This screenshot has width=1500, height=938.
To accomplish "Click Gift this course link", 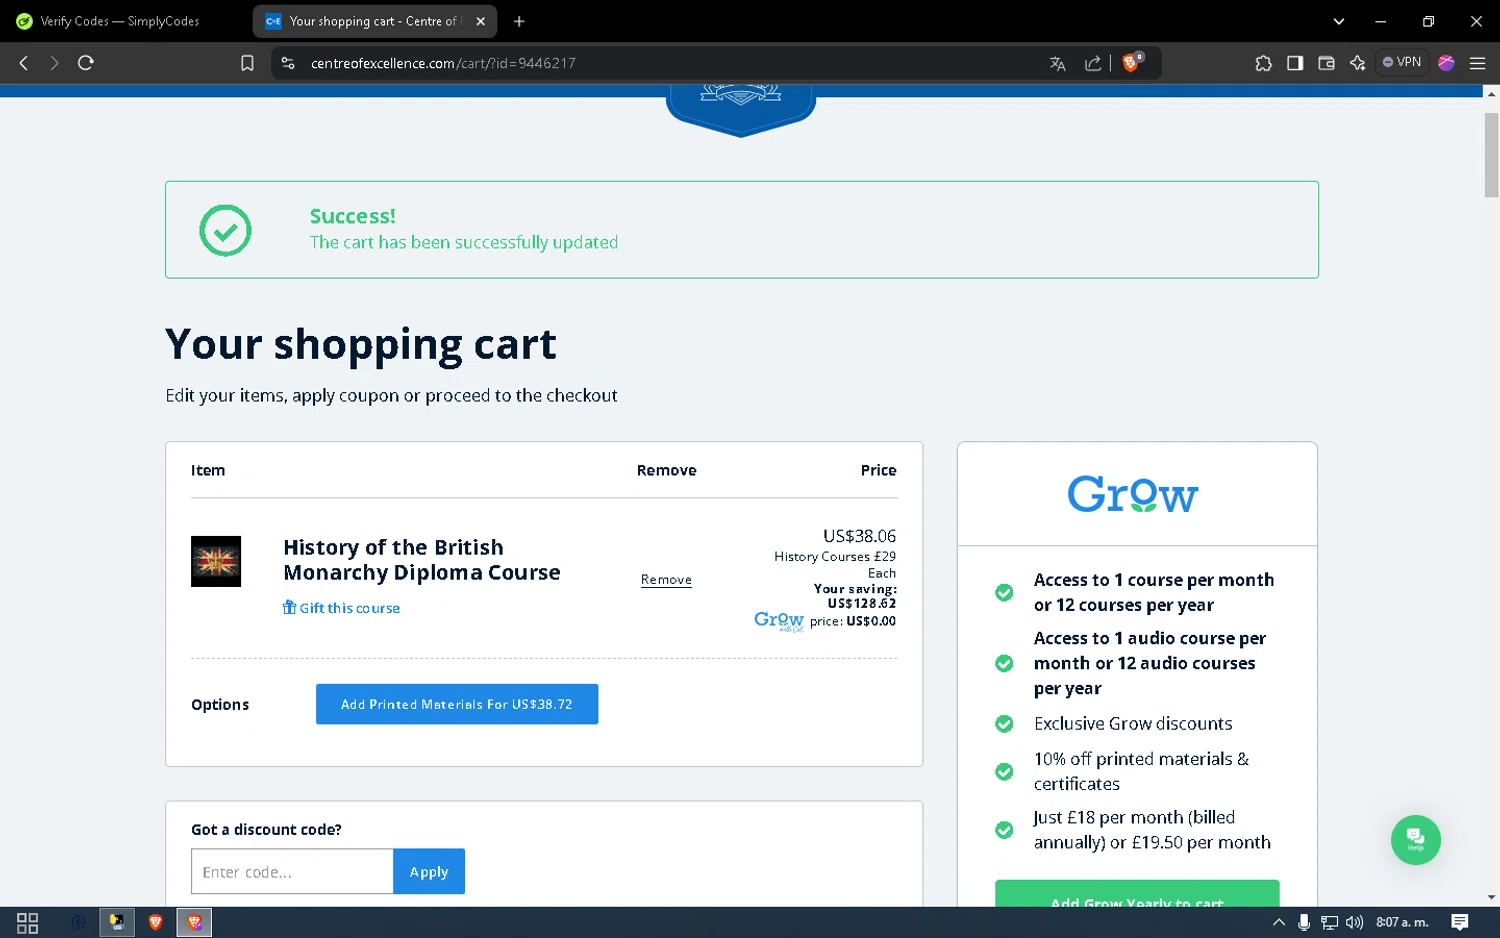I will pyautogui.click(x=341, y=608).
